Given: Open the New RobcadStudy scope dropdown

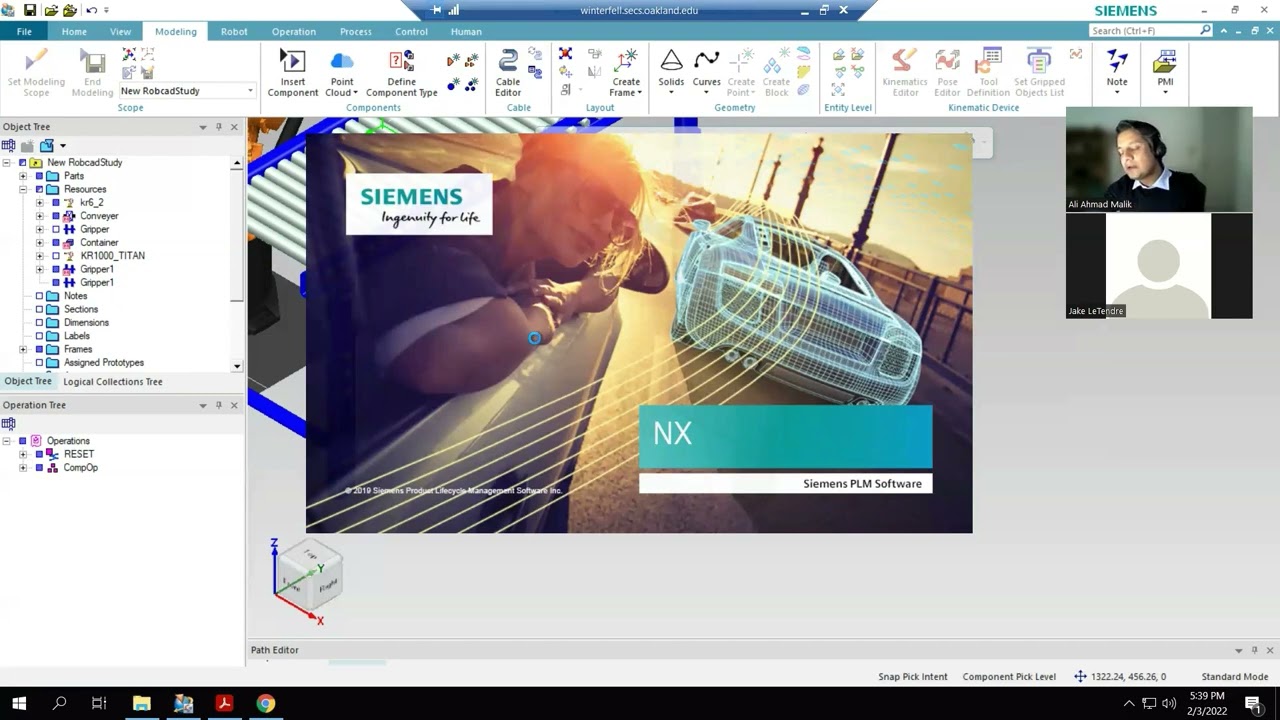Looking at the screenshot, I should click(x=250, y=91).
